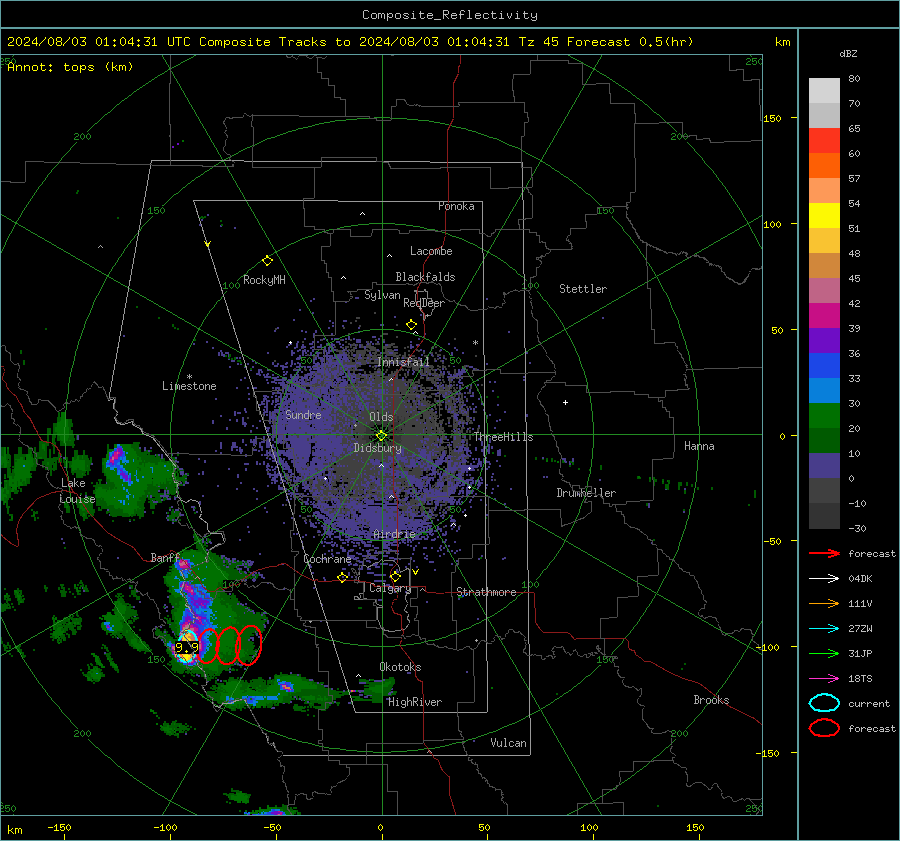Screen dimensions: 900x841
Task: Select the yellow diamond marker above Calgary label
Action: tap(395, 576)
